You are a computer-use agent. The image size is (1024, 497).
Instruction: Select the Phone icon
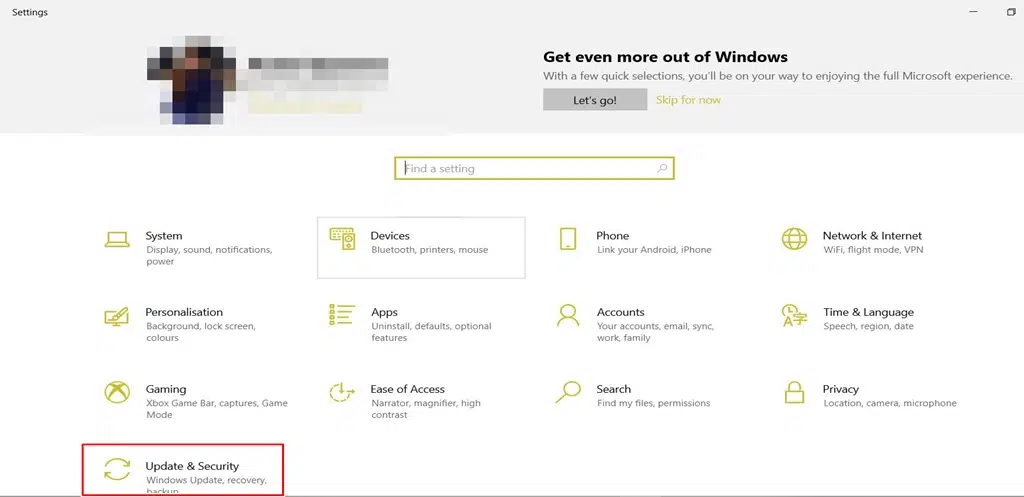click(x=568, y=238)
